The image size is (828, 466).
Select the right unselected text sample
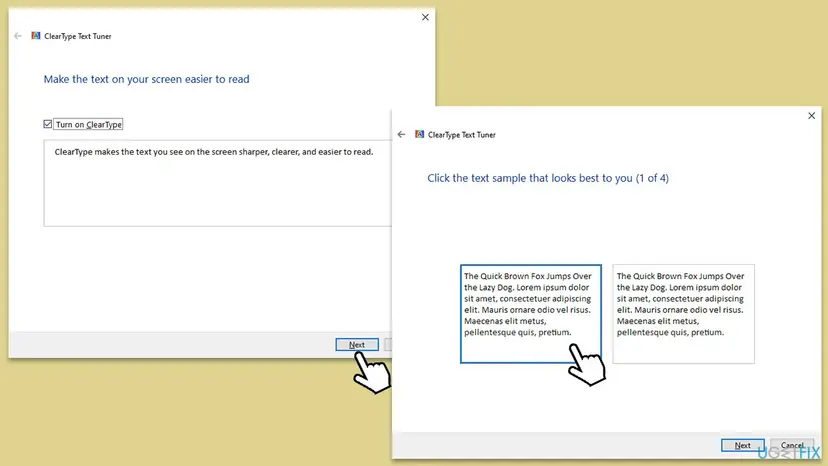[683, 314]
